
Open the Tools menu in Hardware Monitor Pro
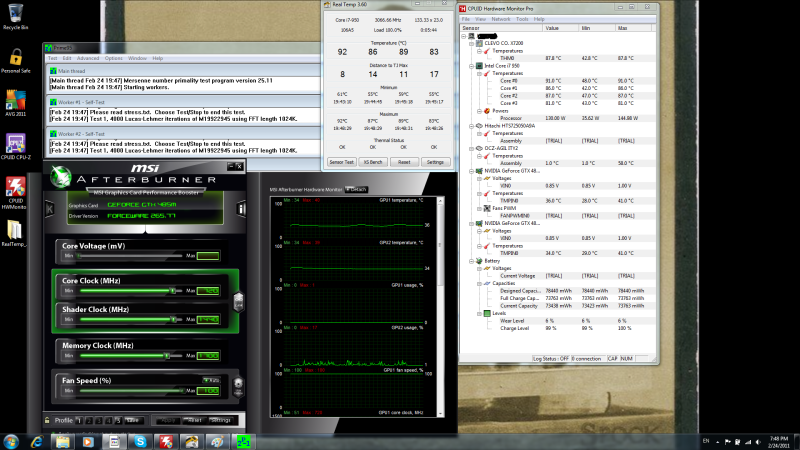(x=522, y=19)
